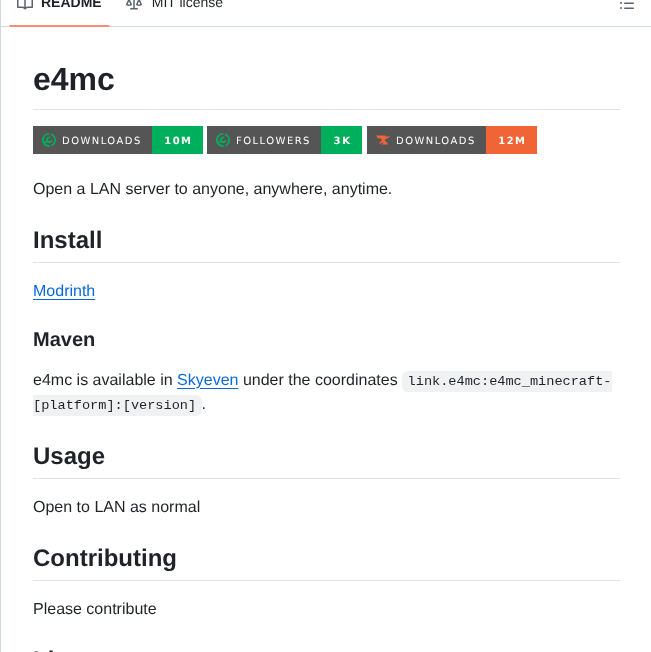Click the orange 12M downloads count
Viewport: 651px width, 652px height.
click(511, 140)
